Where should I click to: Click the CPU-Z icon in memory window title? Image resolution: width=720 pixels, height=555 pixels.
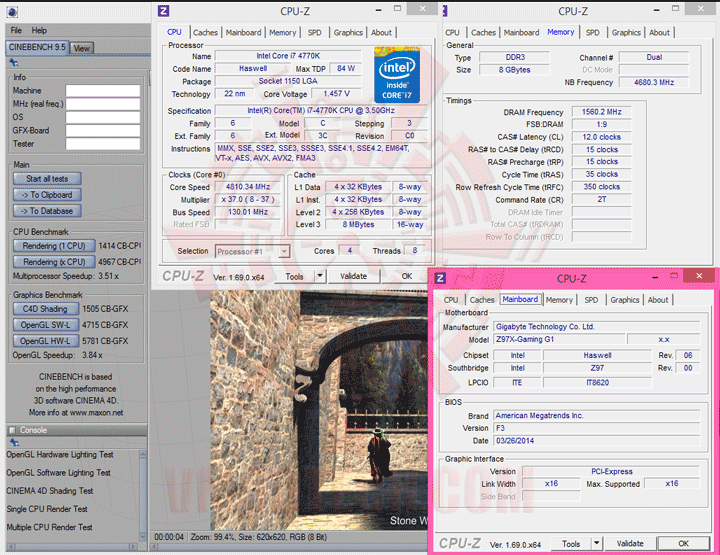[x=444, y=11]
